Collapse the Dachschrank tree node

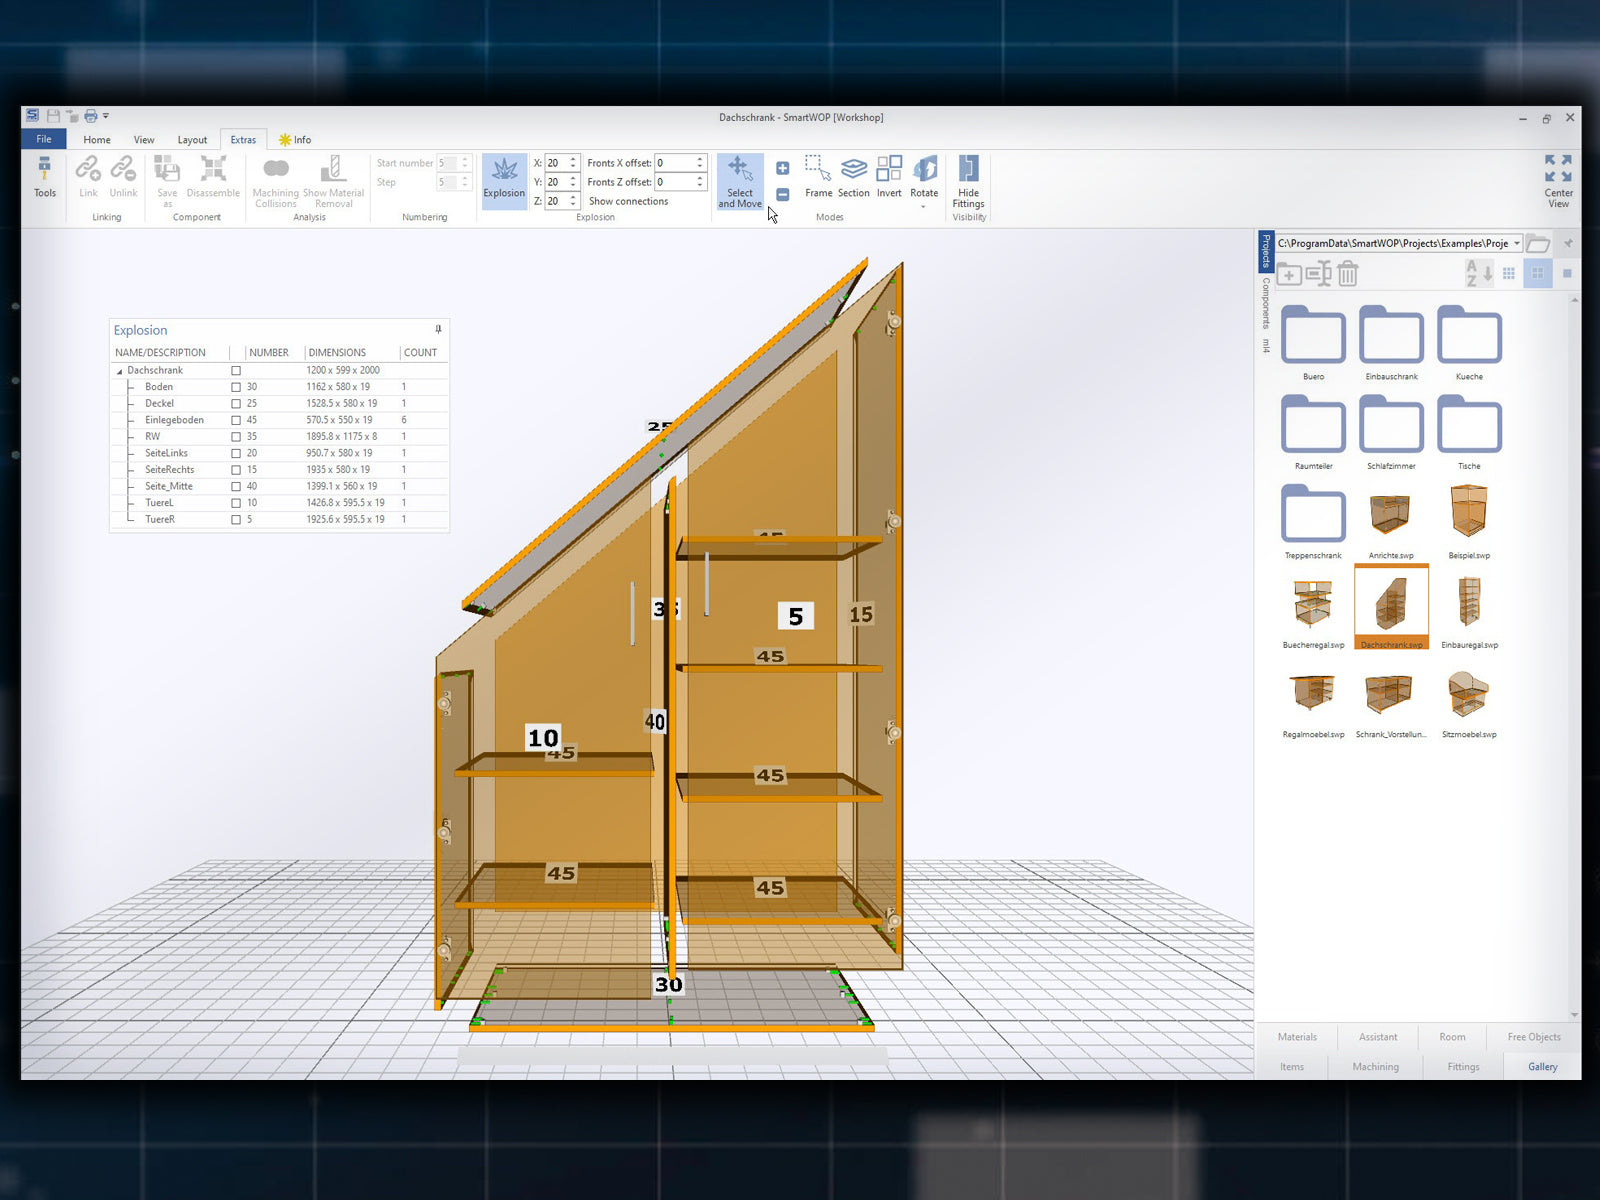coord(120,371)
